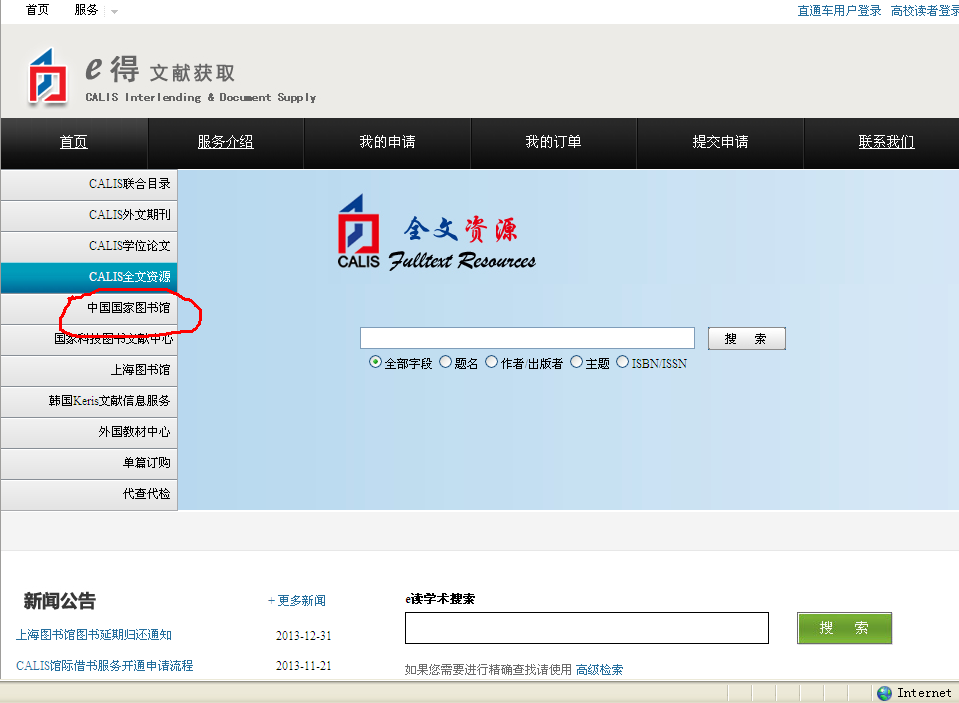
Task: Click the e得 文献获取 header title
Action: 160,70
